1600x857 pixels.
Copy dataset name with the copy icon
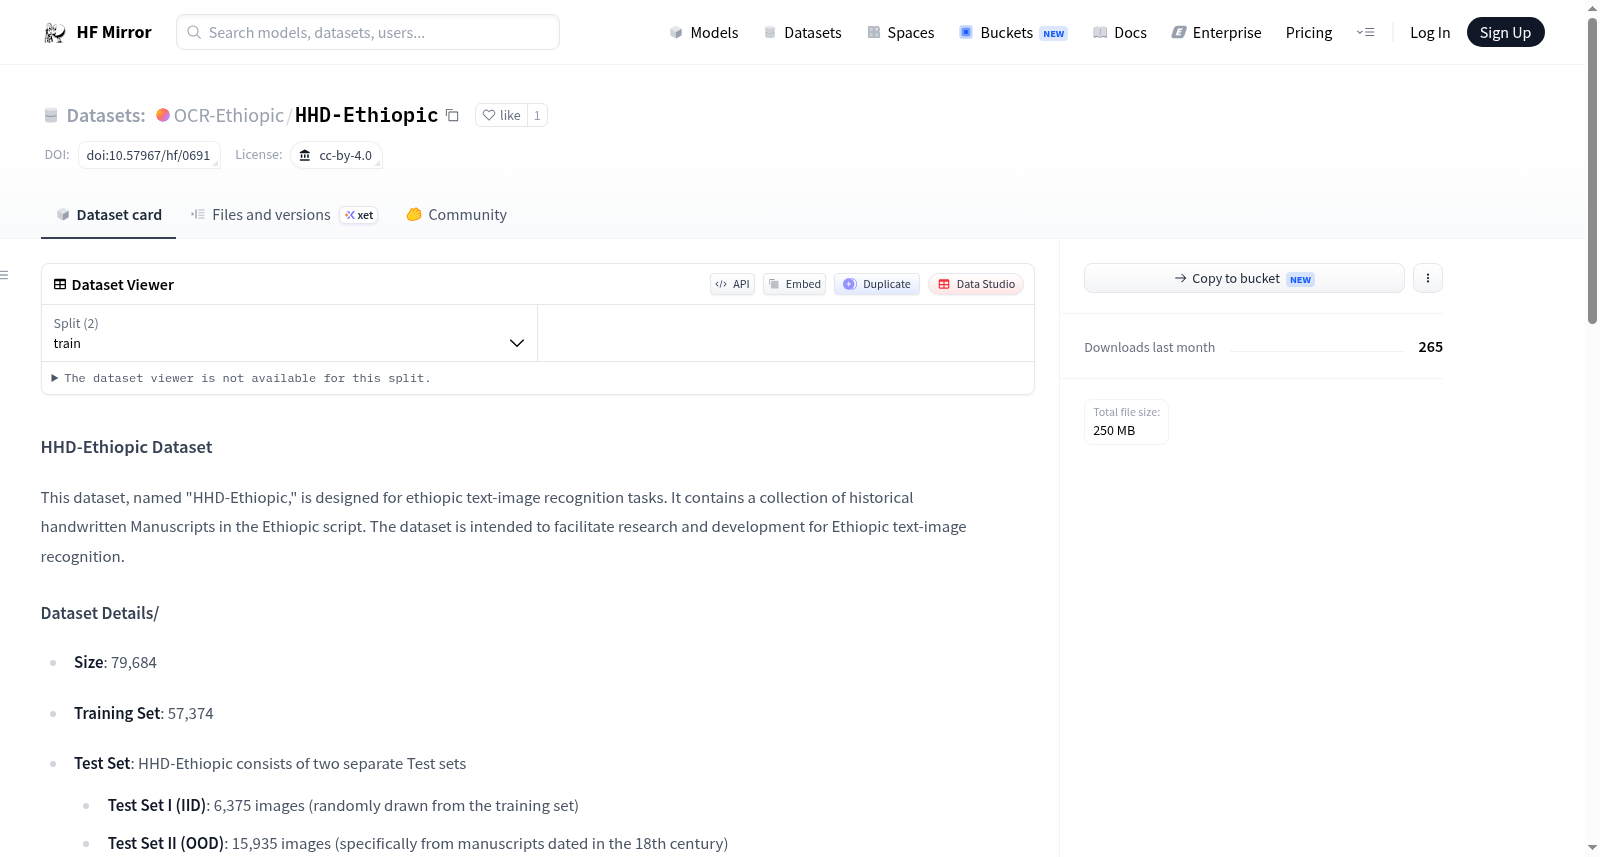pos(452,115)
